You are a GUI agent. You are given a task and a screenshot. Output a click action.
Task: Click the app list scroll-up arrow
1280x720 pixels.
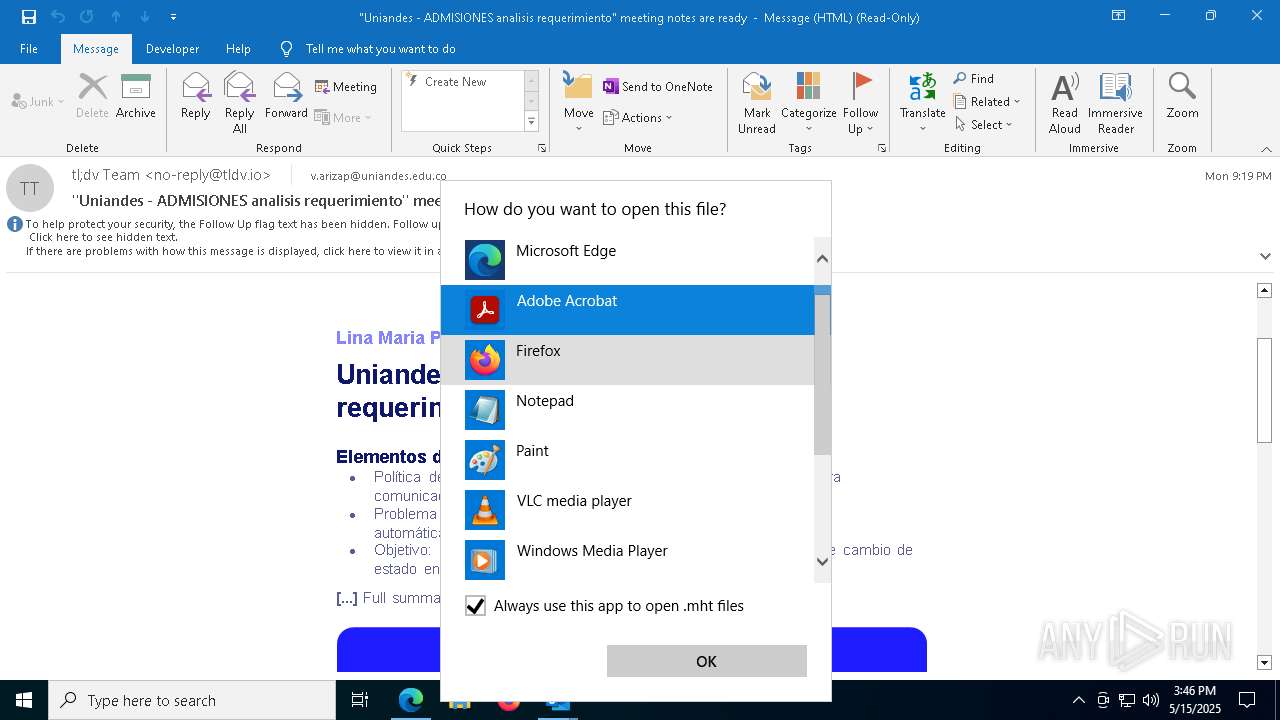pyautogui.click(x=822, y=258)
